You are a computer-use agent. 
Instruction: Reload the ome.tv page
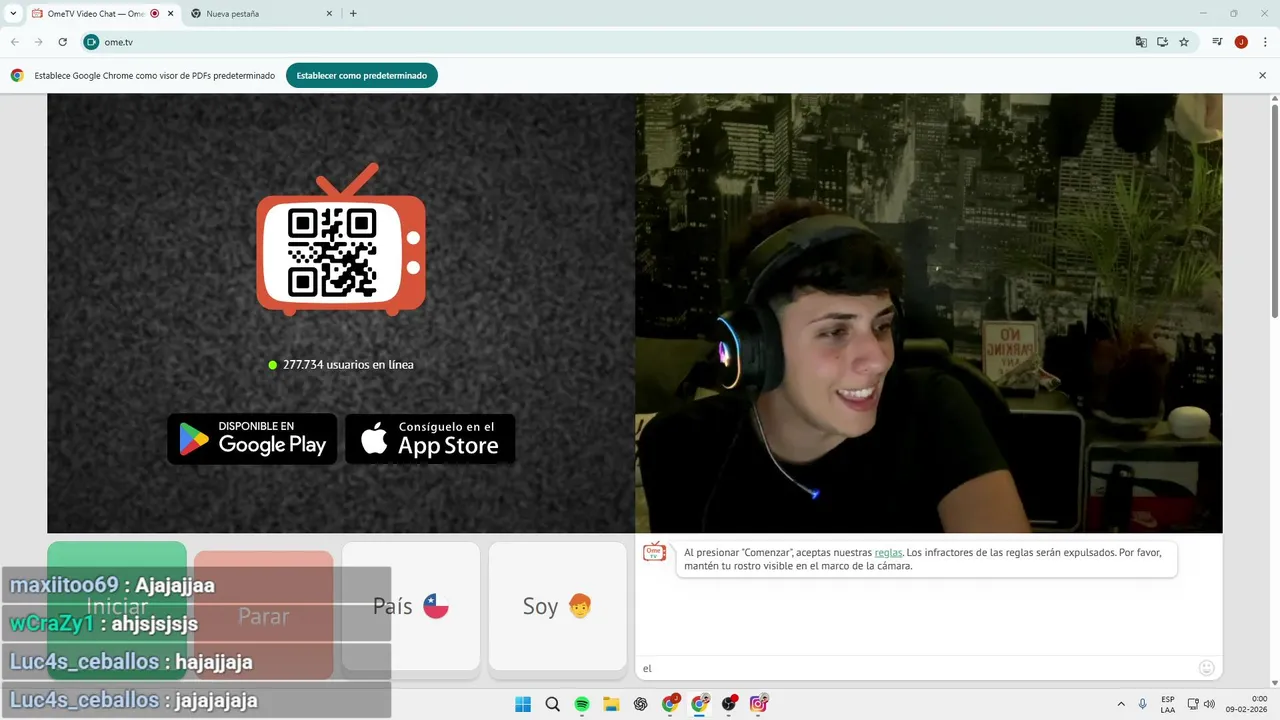tap(63, 42)
